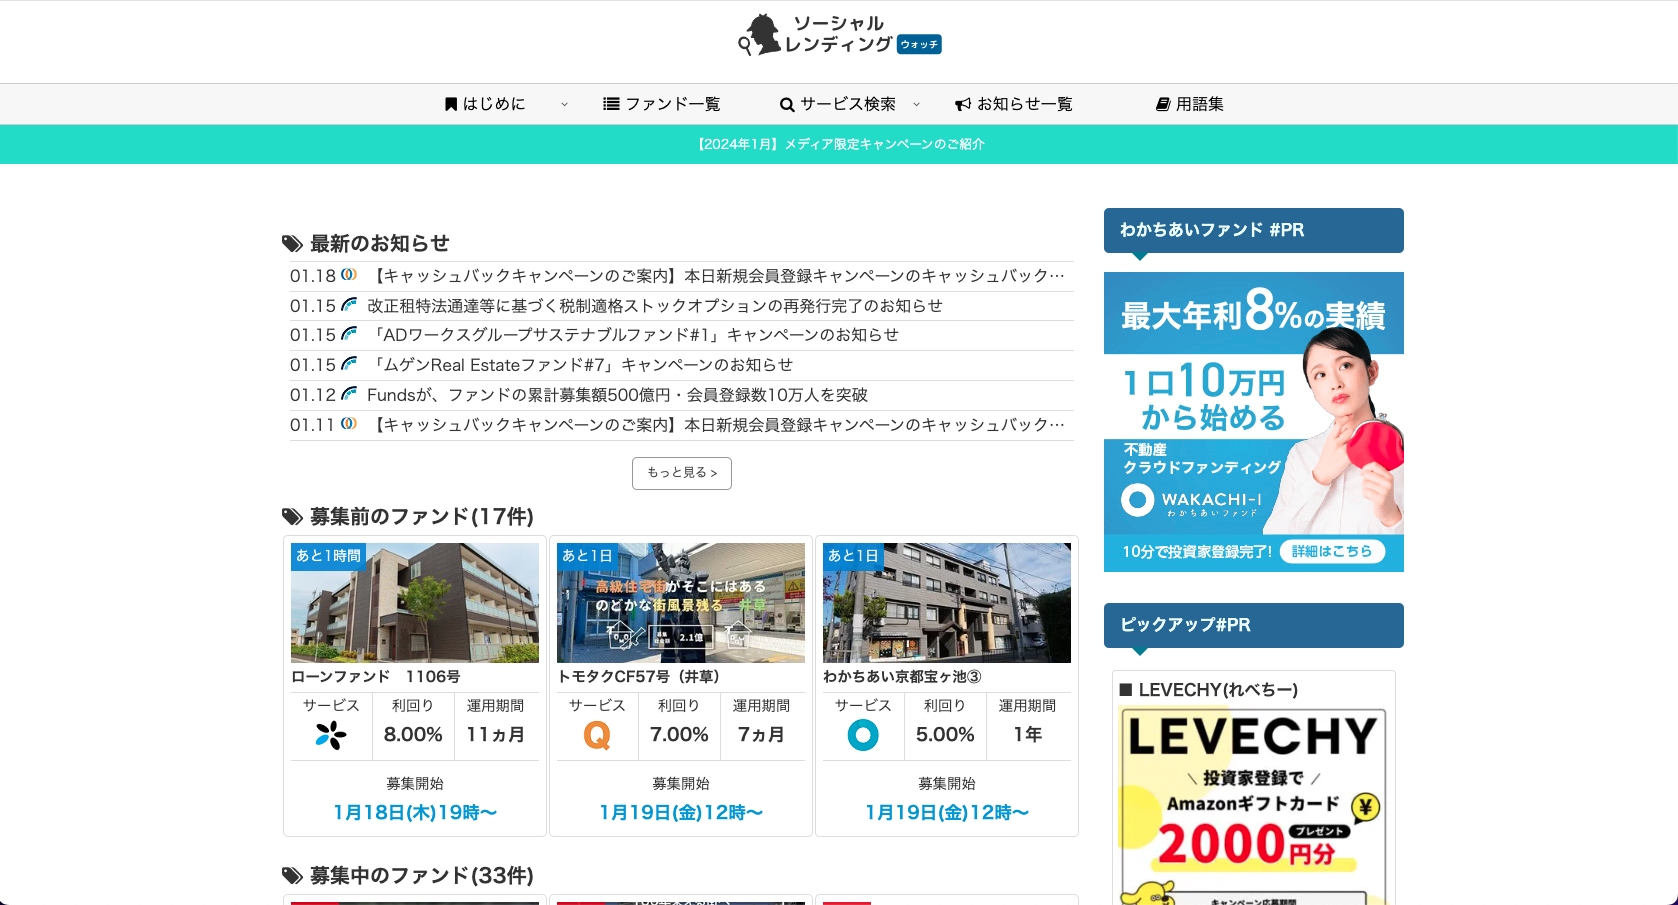Click the Funds icon on the 01.12 news row

coord(349,394)
